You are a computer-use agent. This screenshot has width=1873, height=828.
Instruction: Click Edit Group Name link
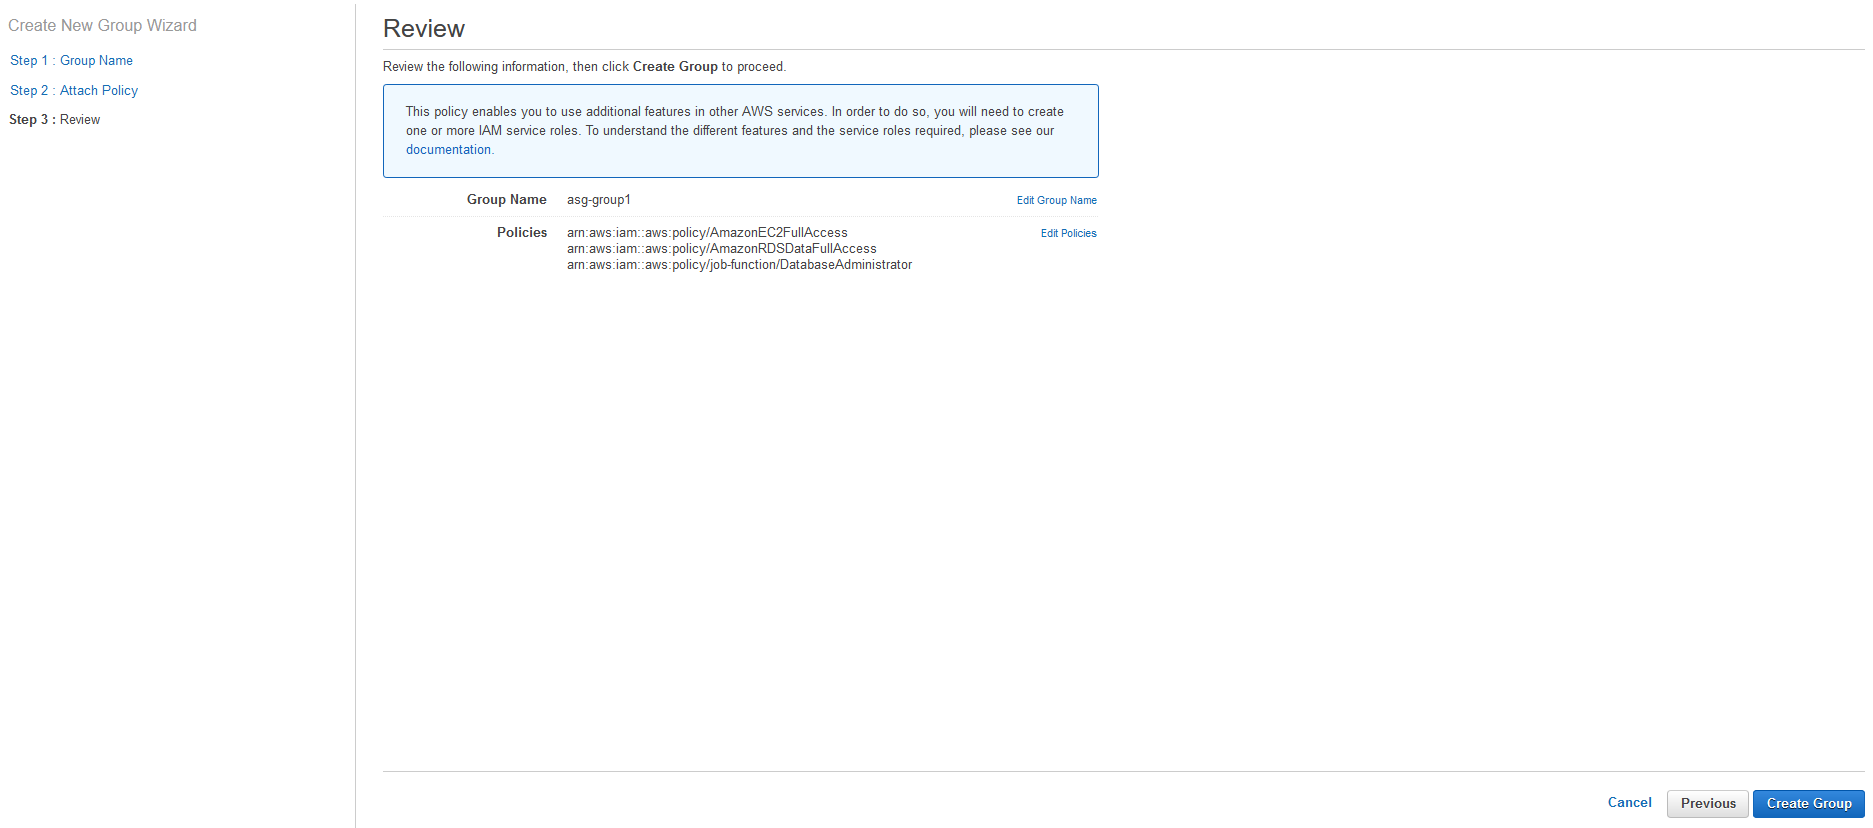click(1056, 200)
